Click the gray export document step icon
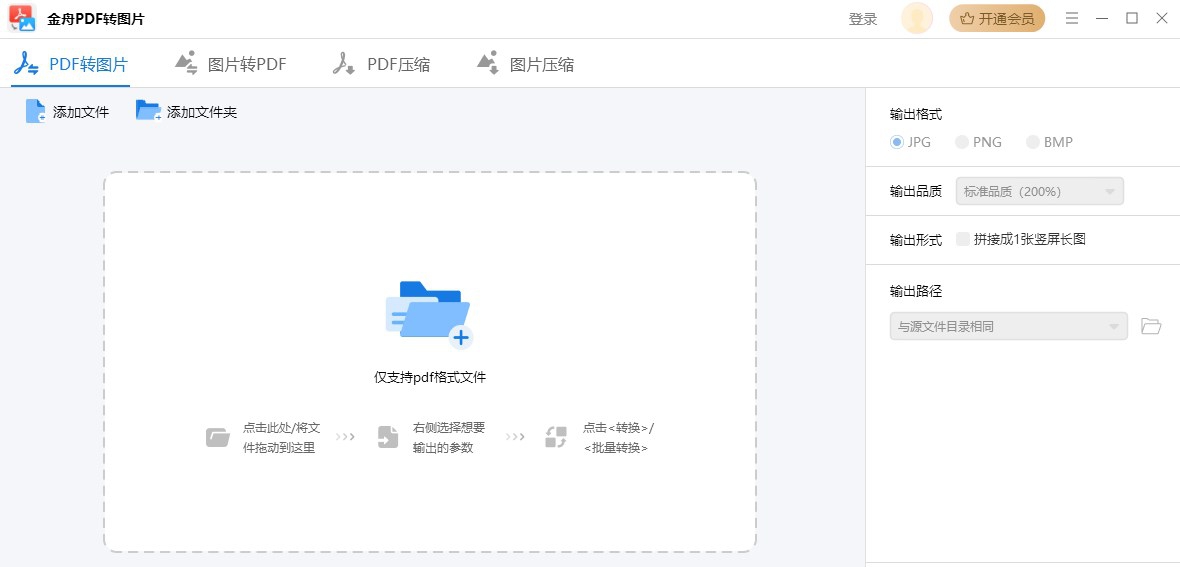Image resolution: width=1180 pixels, height=567 pixels. pos(388,437)
